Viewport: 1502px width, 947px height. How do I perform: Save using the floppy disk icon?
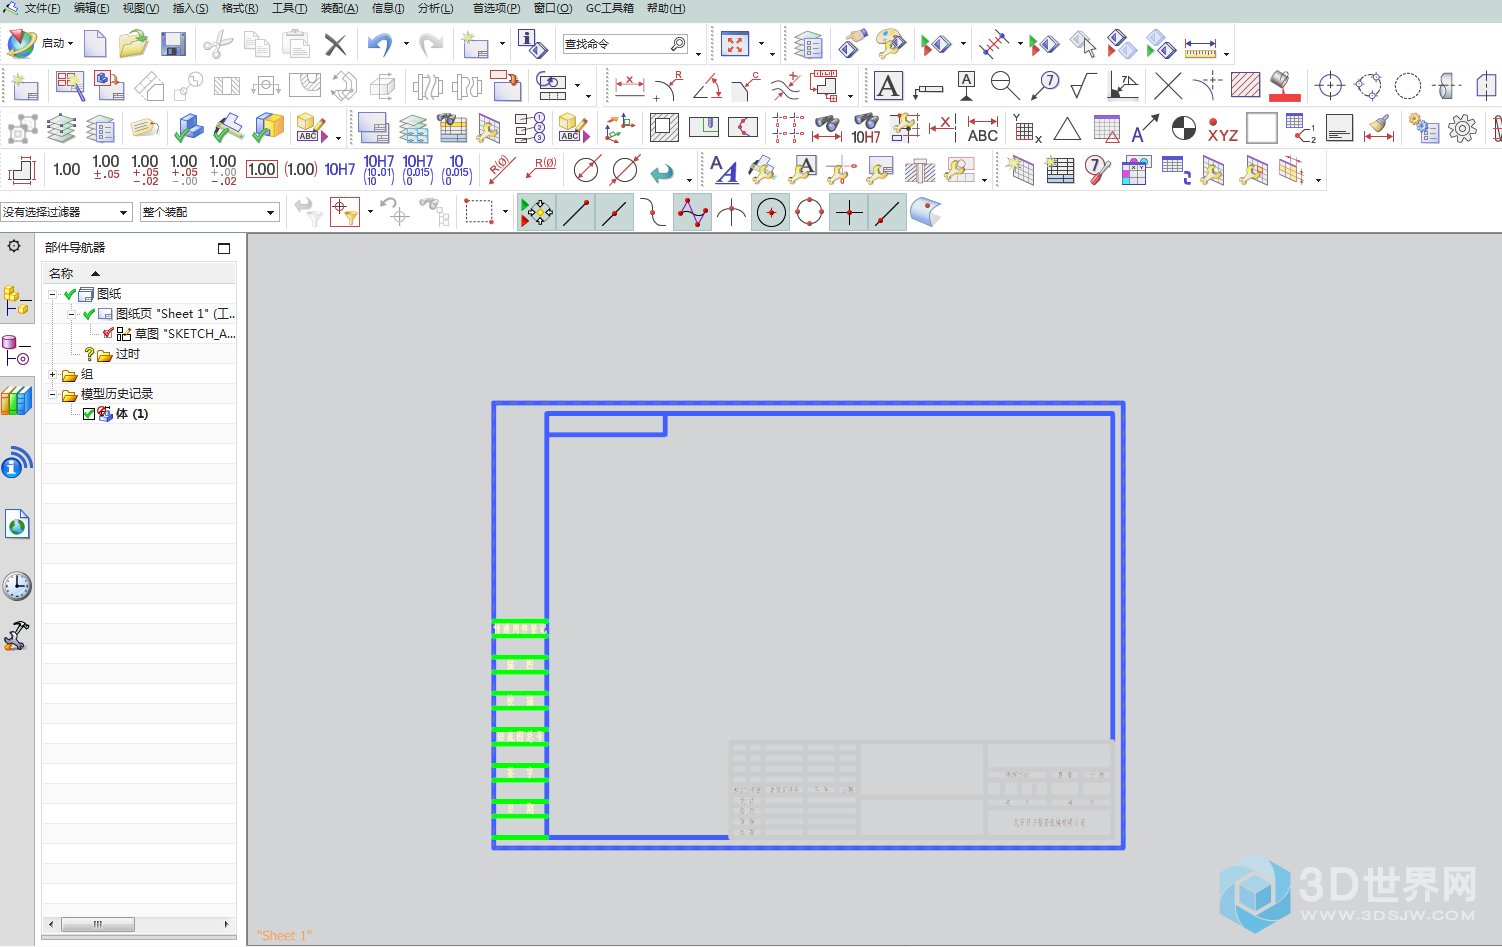tap(173, 44)
